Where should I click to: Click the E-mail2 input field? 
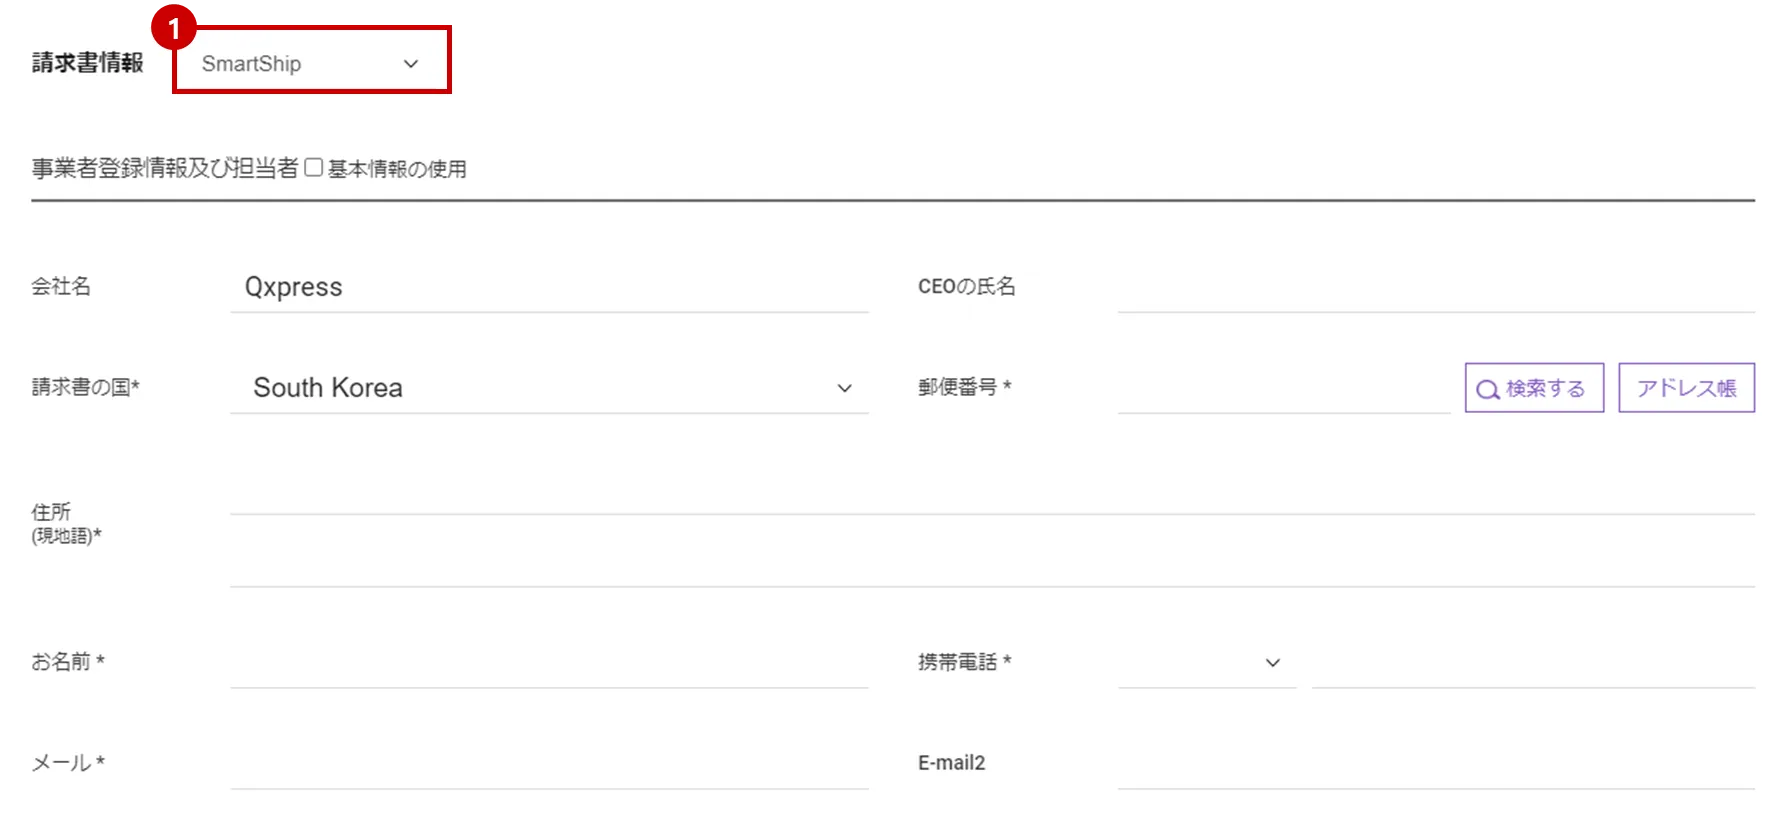1435,765
